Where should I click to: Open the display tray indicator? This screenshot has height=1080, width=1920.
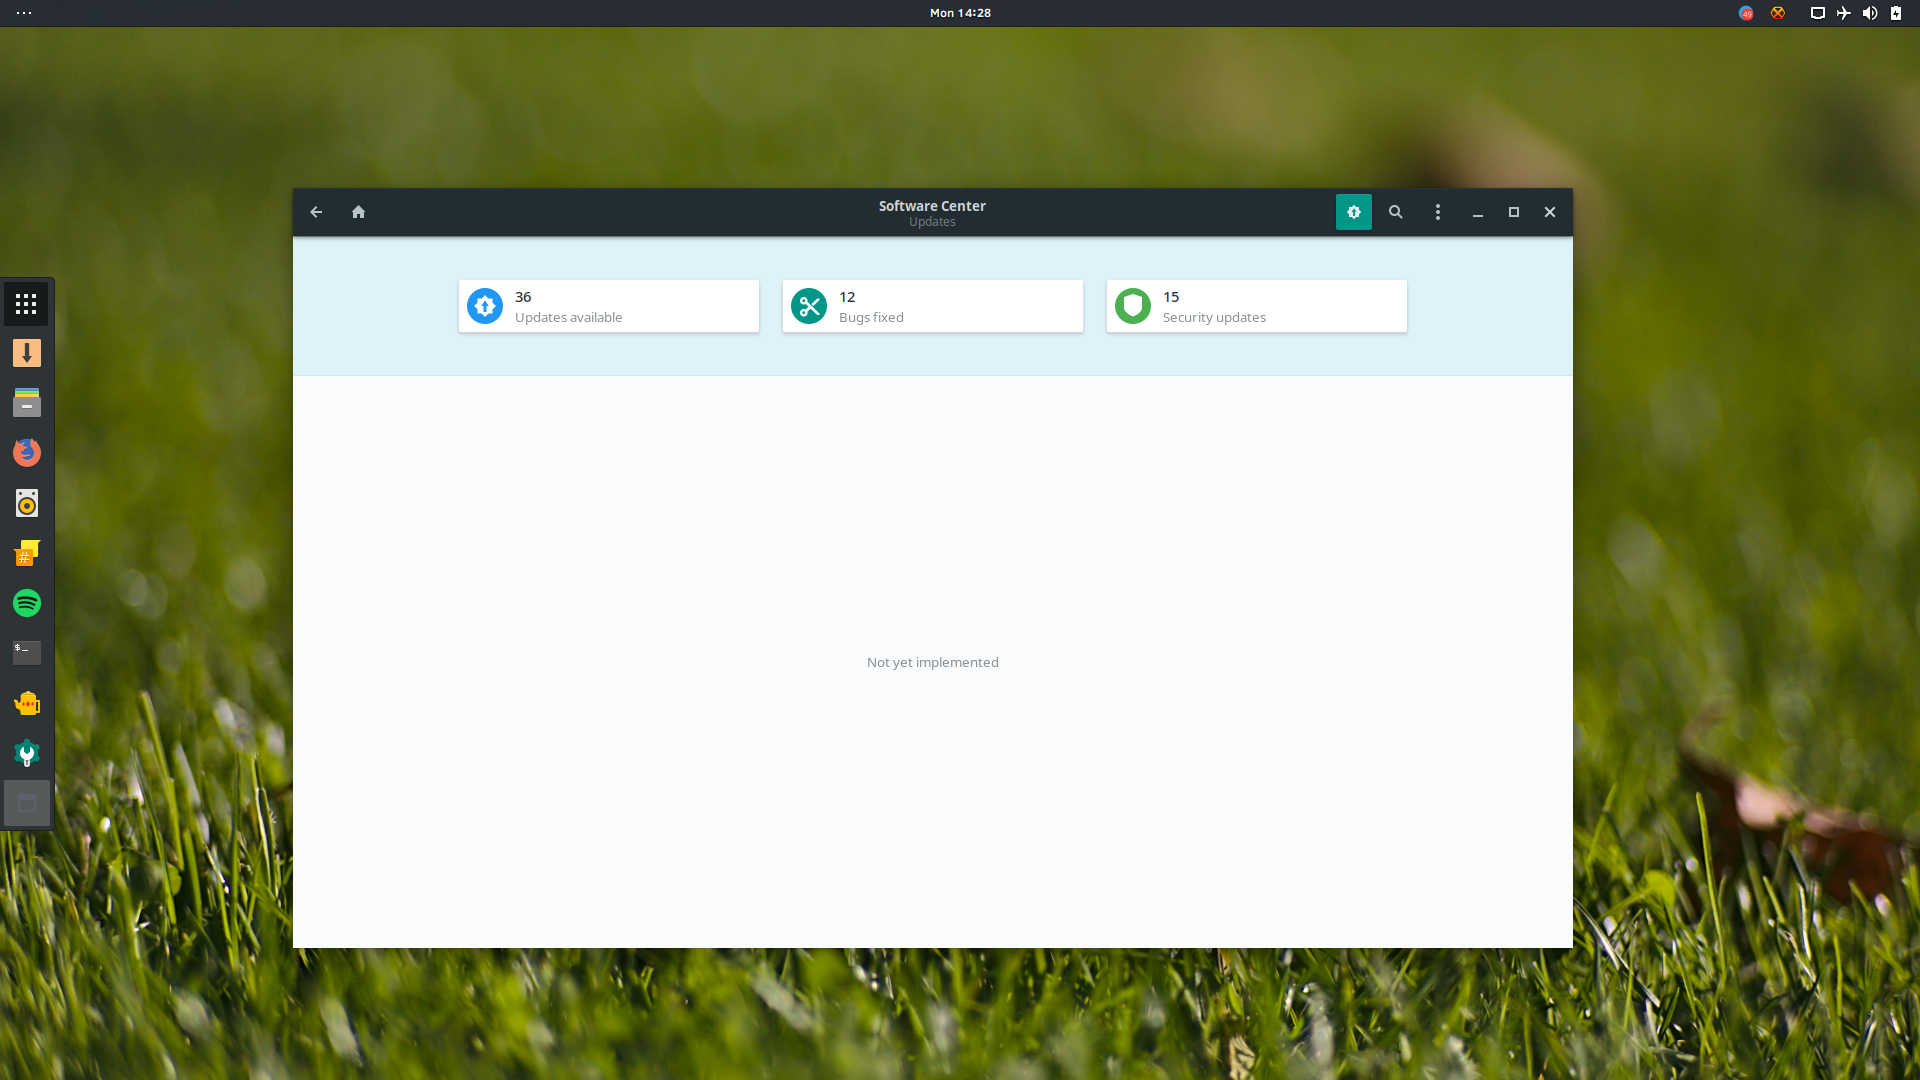[1818, 13]
